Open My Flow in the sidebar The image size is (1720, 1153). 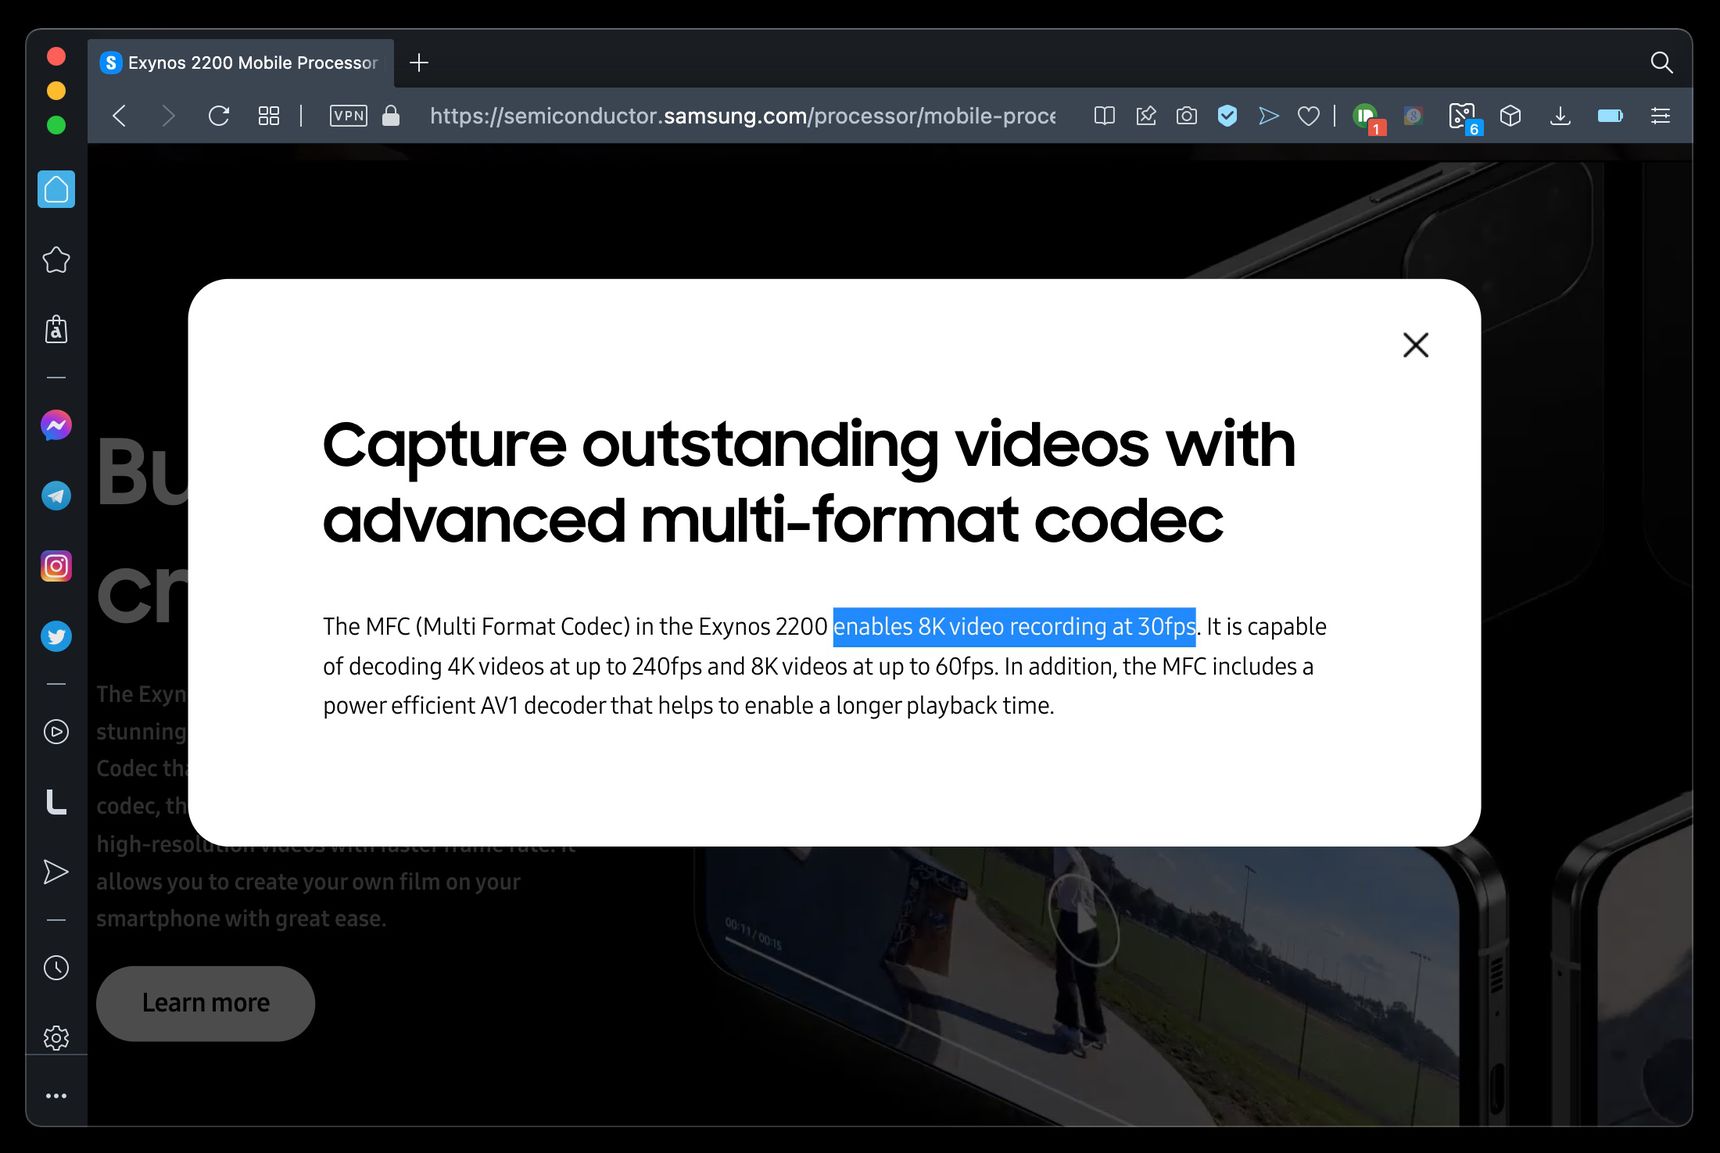point(56,872)
